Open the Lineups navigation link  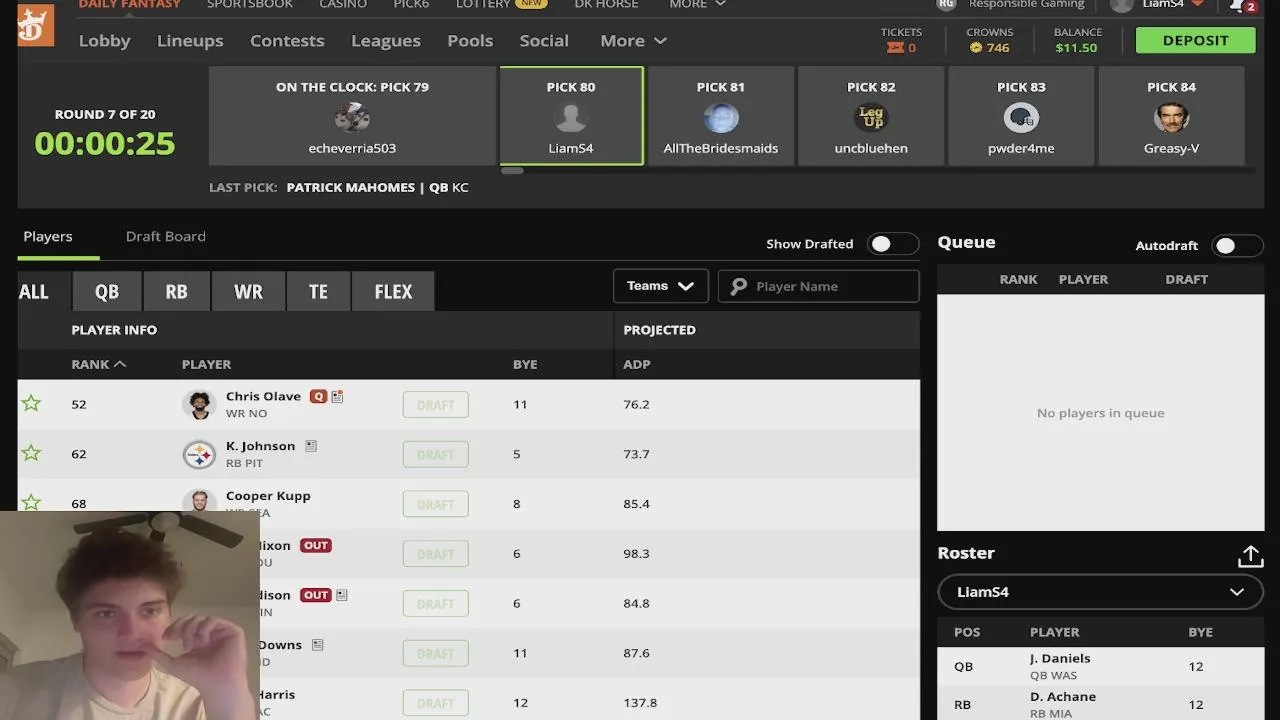point(190,41)
